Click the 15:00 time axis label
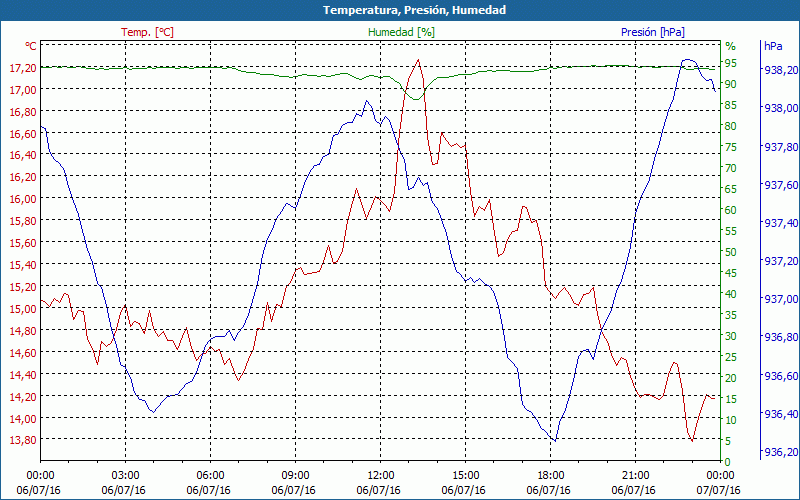800x500 pixels. tap(465, 476)
